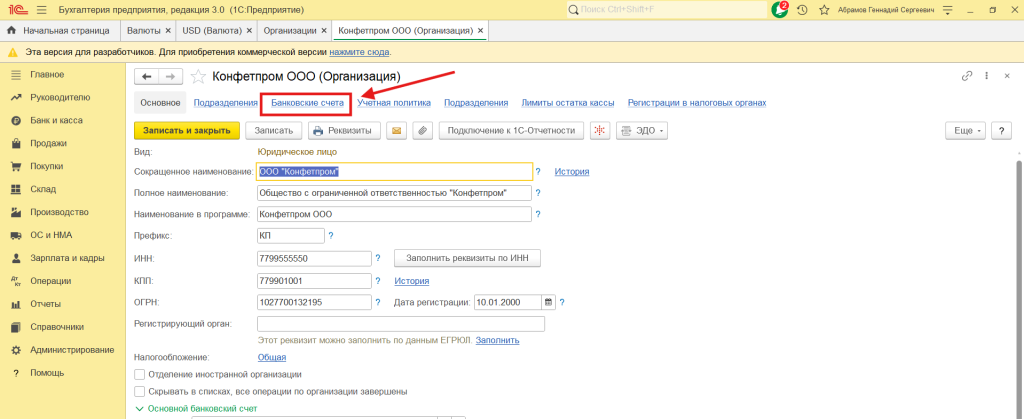1024x419 pixels.
Task: Open Учетная политика link
Action: (394, 103)
